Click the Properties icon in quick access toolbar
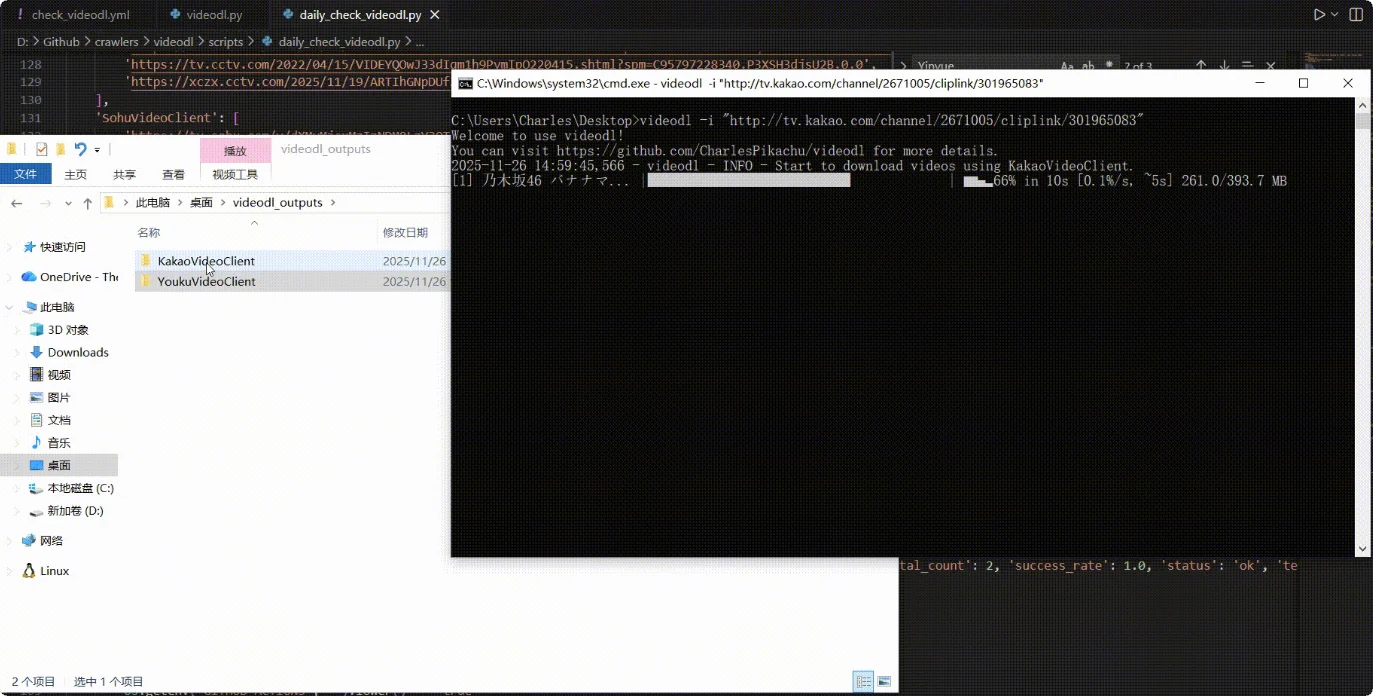The height and width of the screenshot is (696, 1373). click(x=42, y=149)
